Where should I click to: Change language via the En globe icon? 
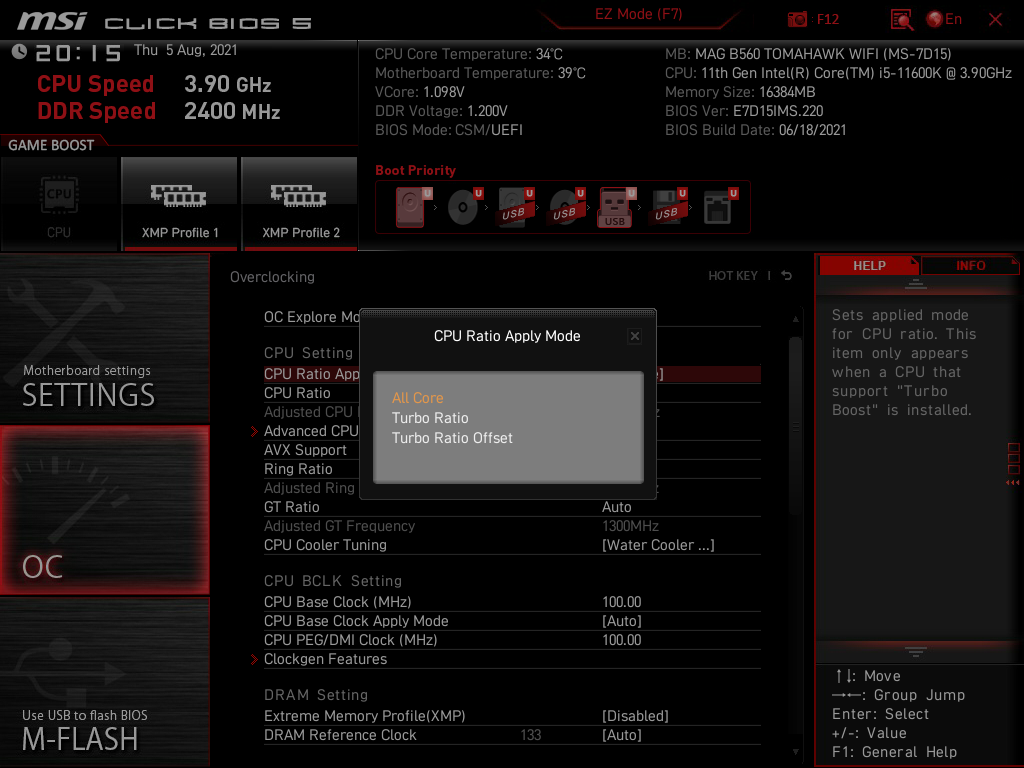tap(944, 20)
